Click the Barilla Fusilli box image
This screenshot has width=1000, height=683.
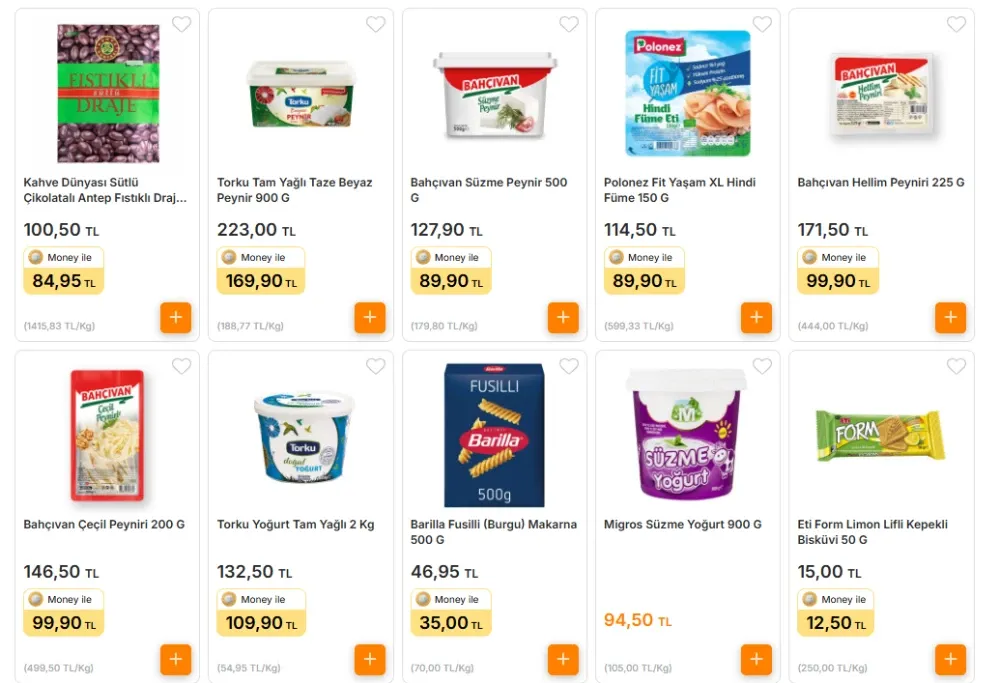494,436
